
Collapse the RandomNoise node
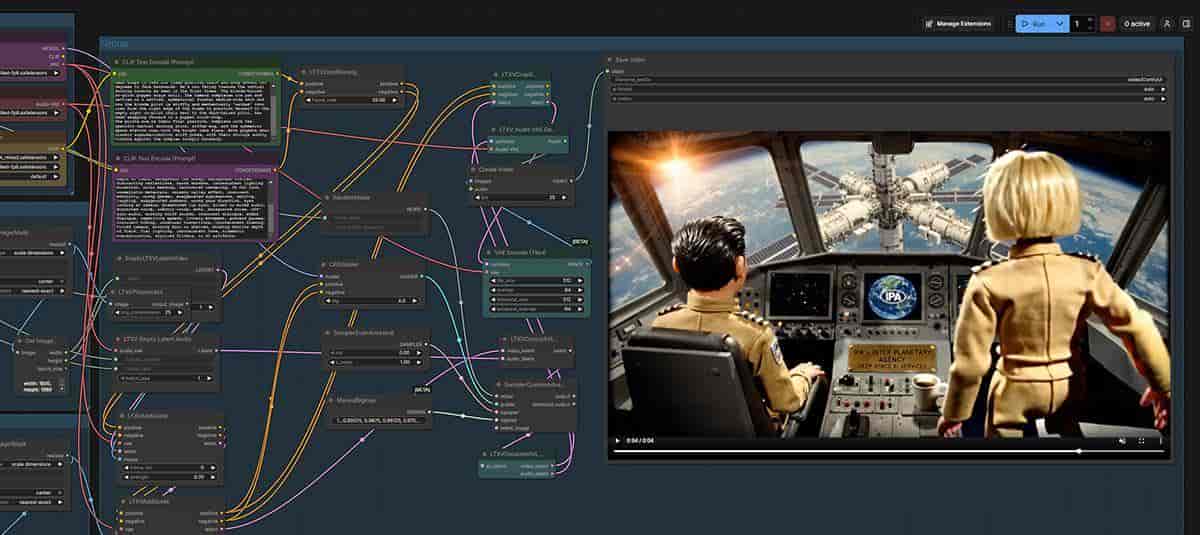coord(327,198)
